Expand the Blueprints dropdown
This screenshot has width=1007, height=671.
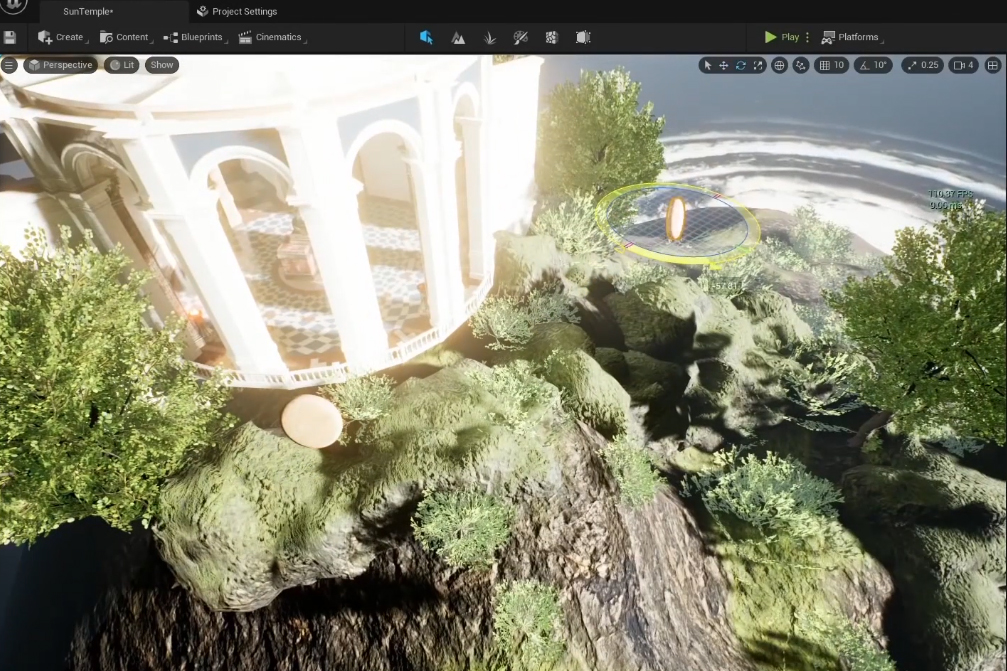point(194,37)
